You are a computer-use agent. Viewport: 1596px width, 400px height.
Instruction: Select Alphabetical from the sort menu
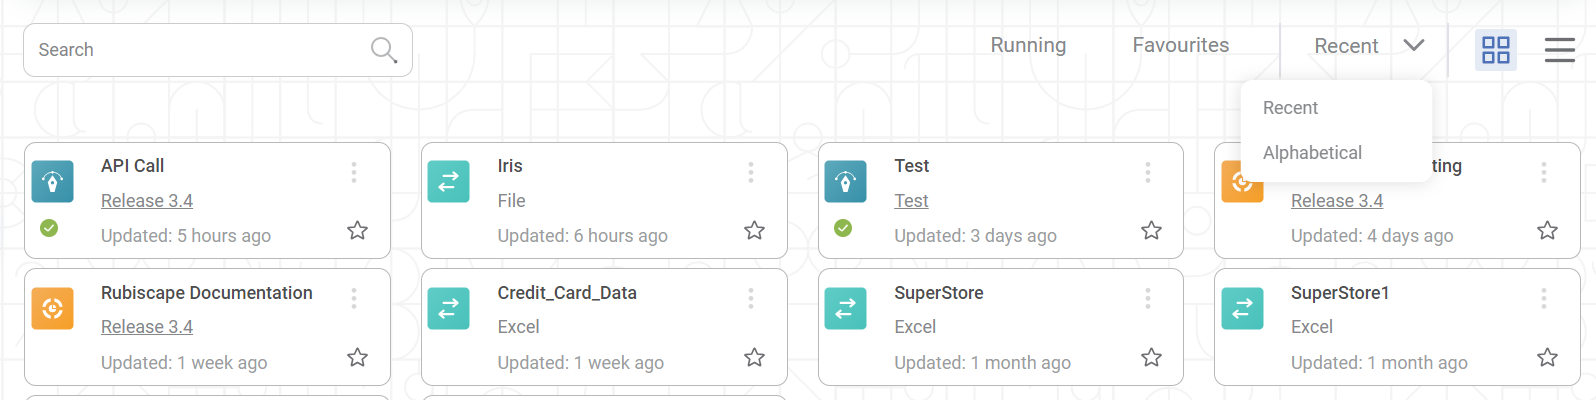[1312, 153]
